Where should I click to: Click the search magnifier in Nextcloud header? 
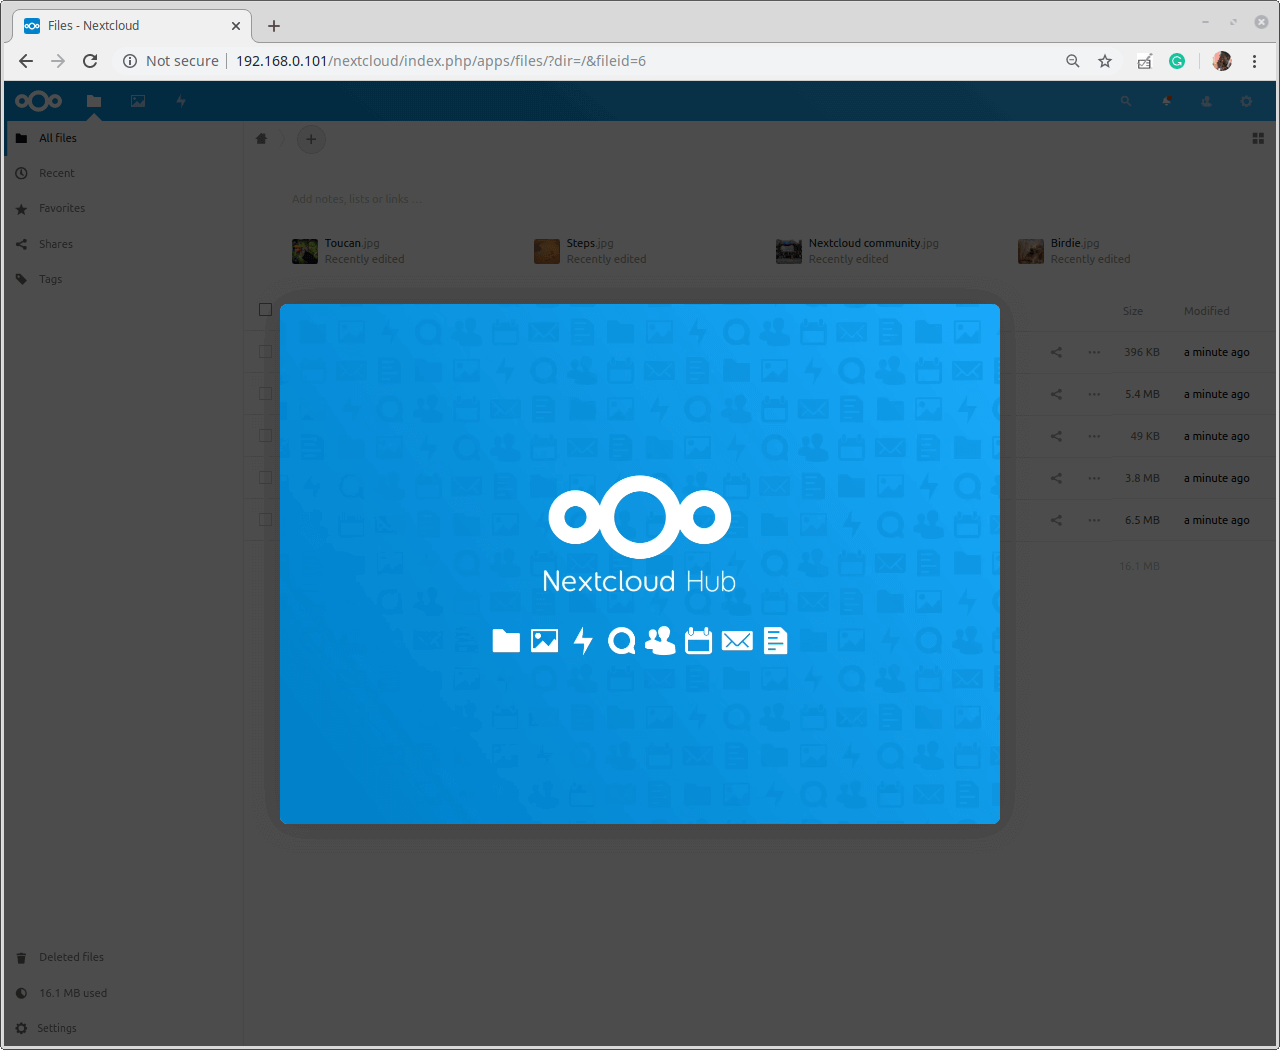1126,101
